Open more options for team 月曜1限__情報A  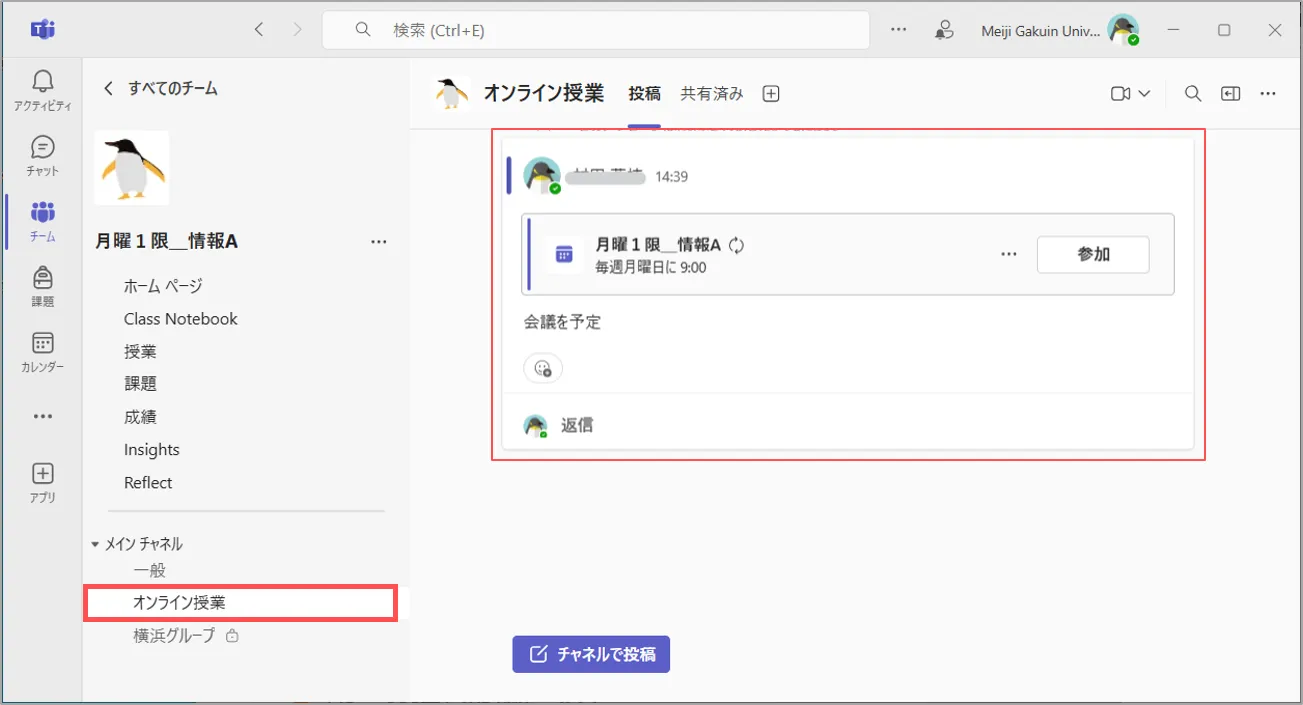(x=378, y=241)
